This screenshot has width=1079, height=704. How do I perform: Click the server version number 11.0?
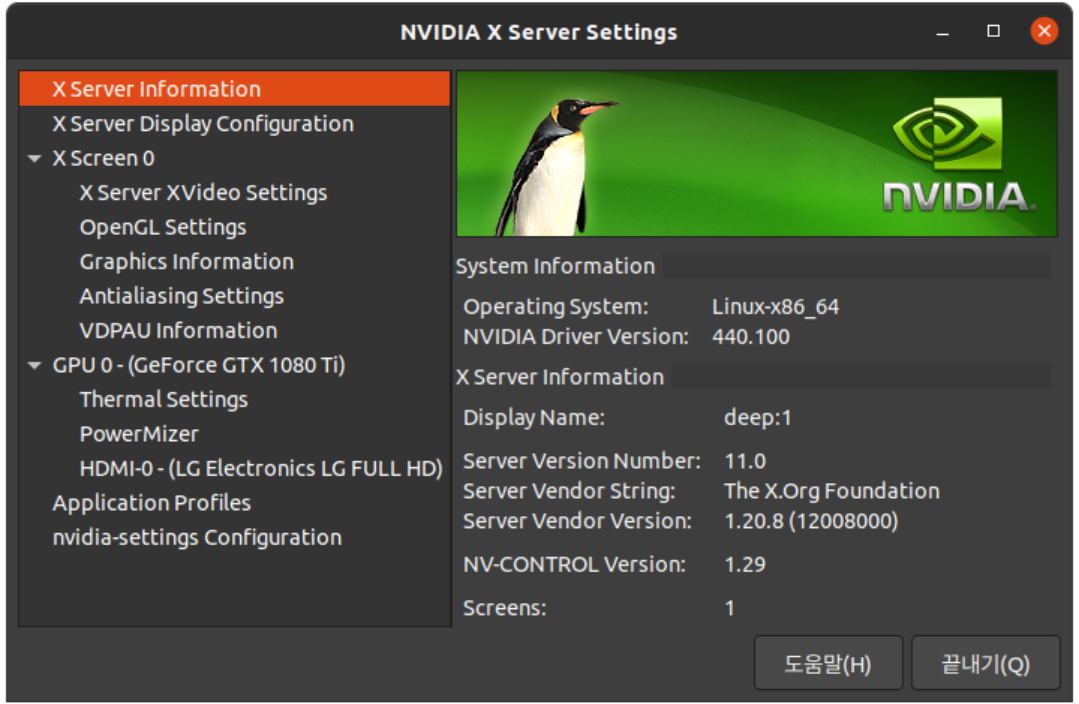click(x=745, y=460)
